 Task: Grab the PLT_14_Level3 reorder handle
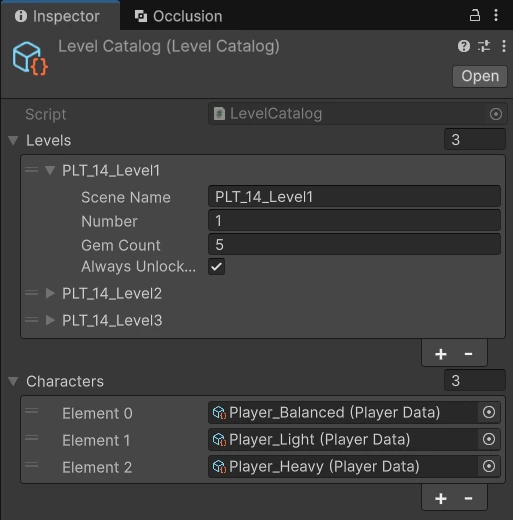coord(32,320)
